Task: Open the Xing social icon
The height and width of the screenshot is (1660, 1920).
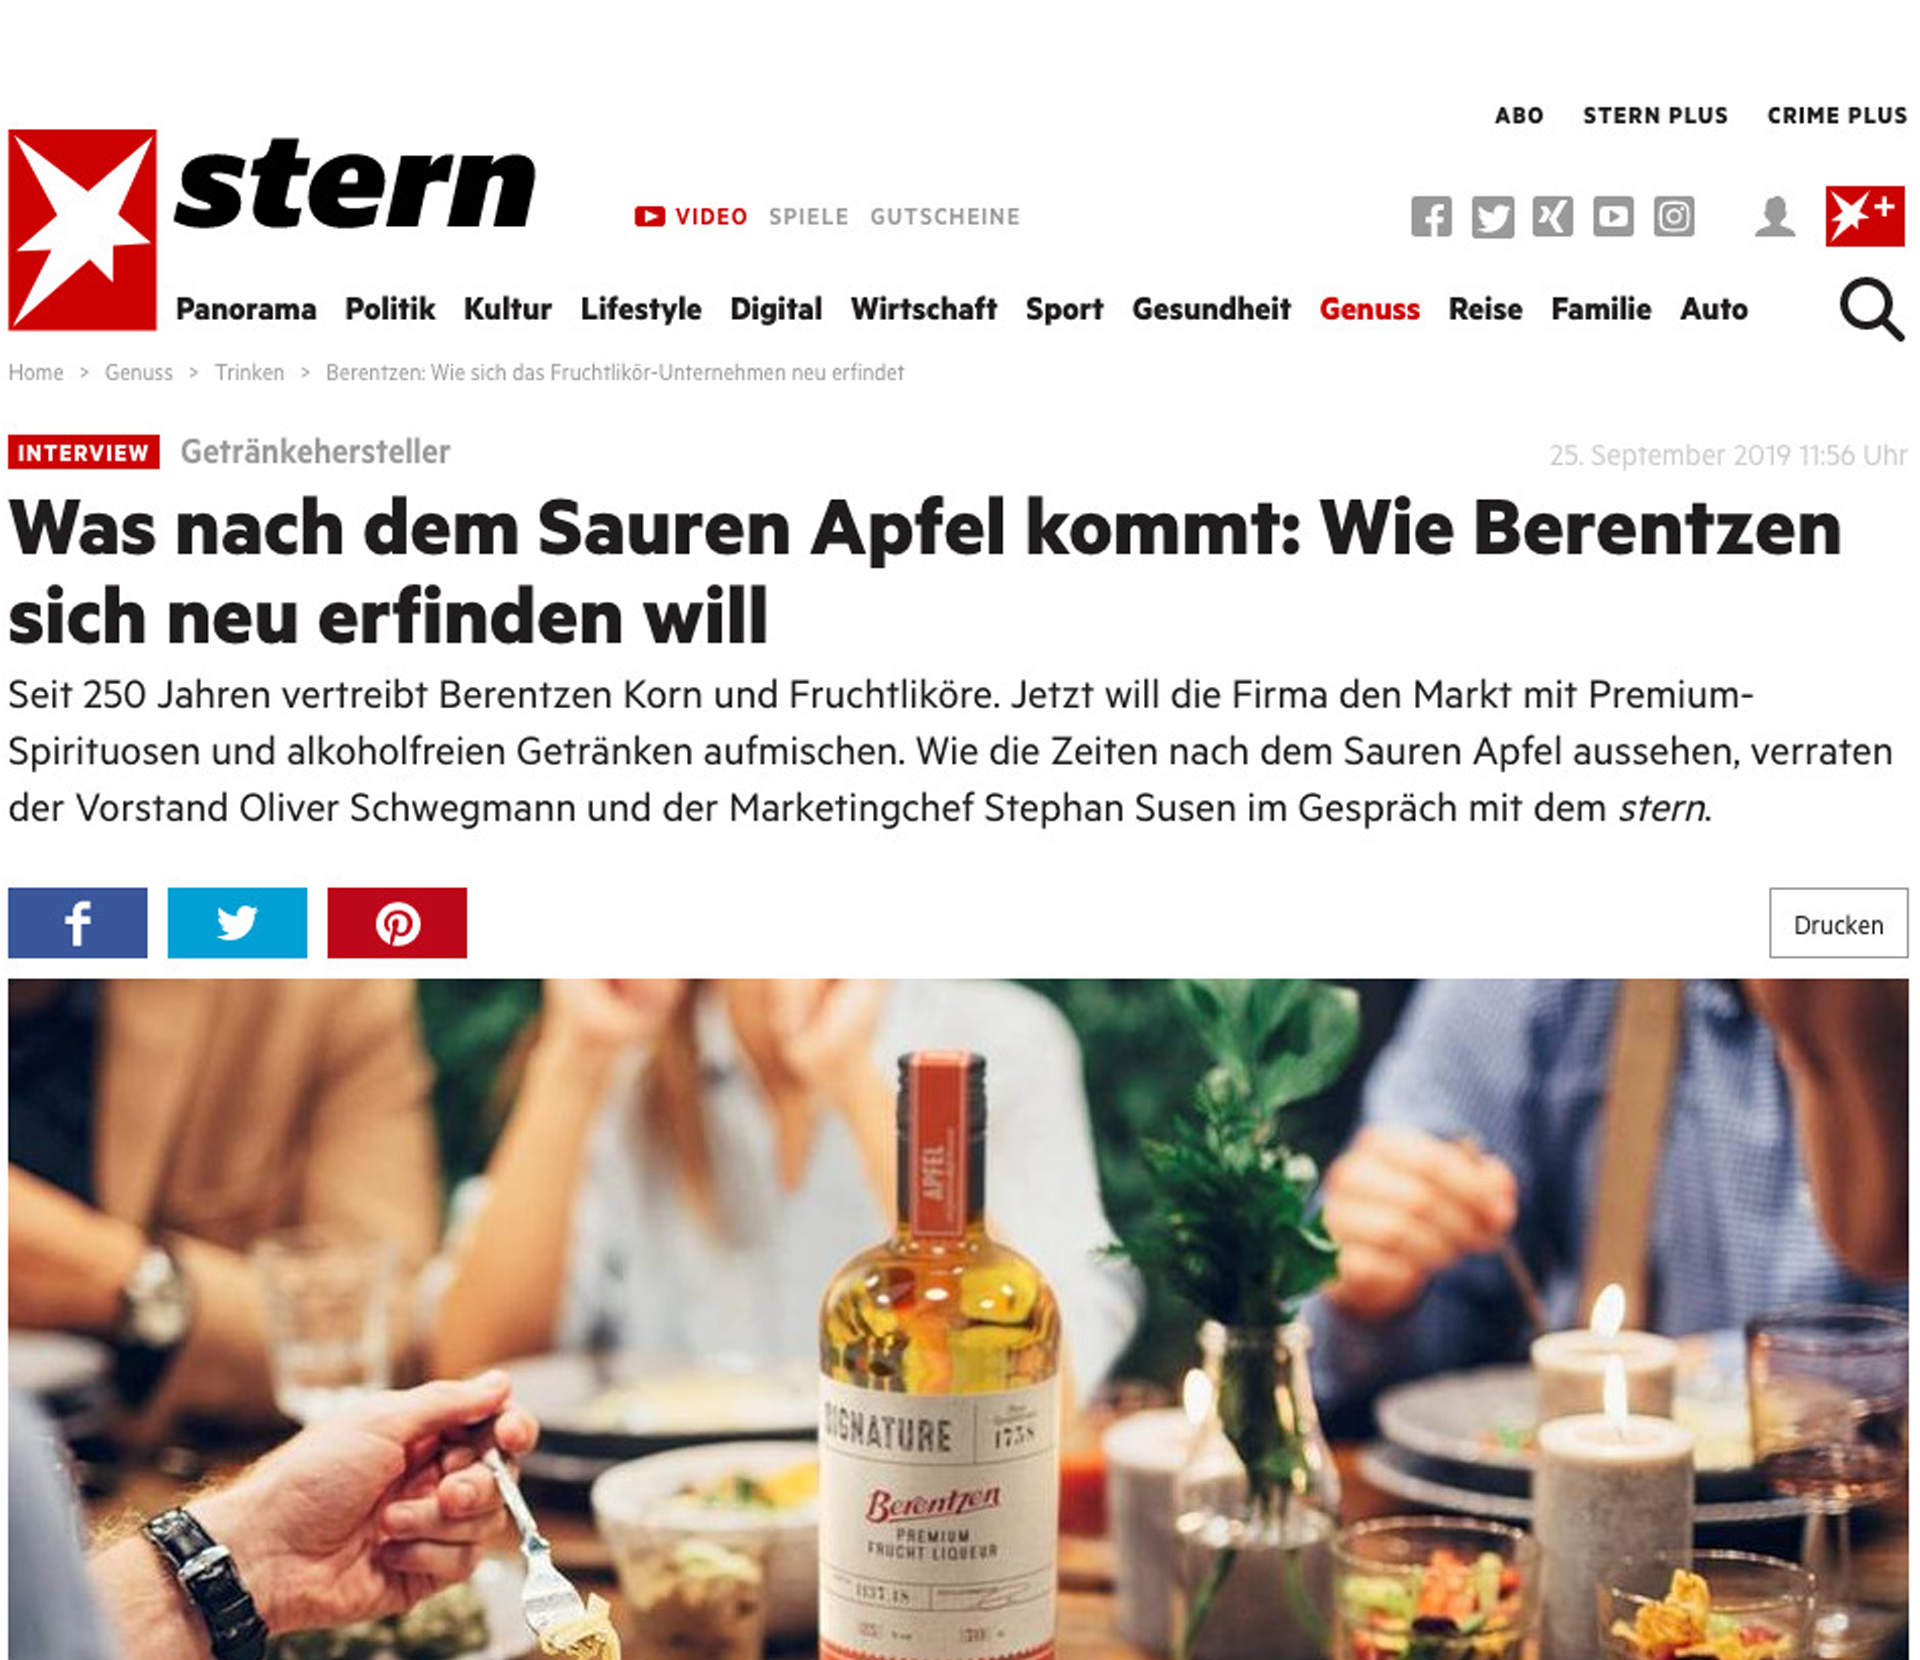Action: pos(1552,217)
